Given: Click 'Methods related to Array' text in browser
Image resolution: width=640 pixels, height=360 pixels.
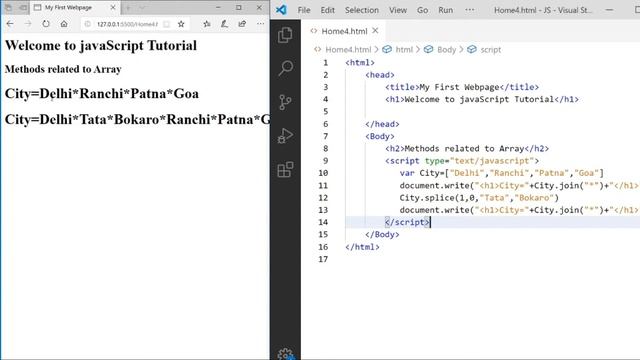Looking at the screenshot, I should [x=63, y=69].
